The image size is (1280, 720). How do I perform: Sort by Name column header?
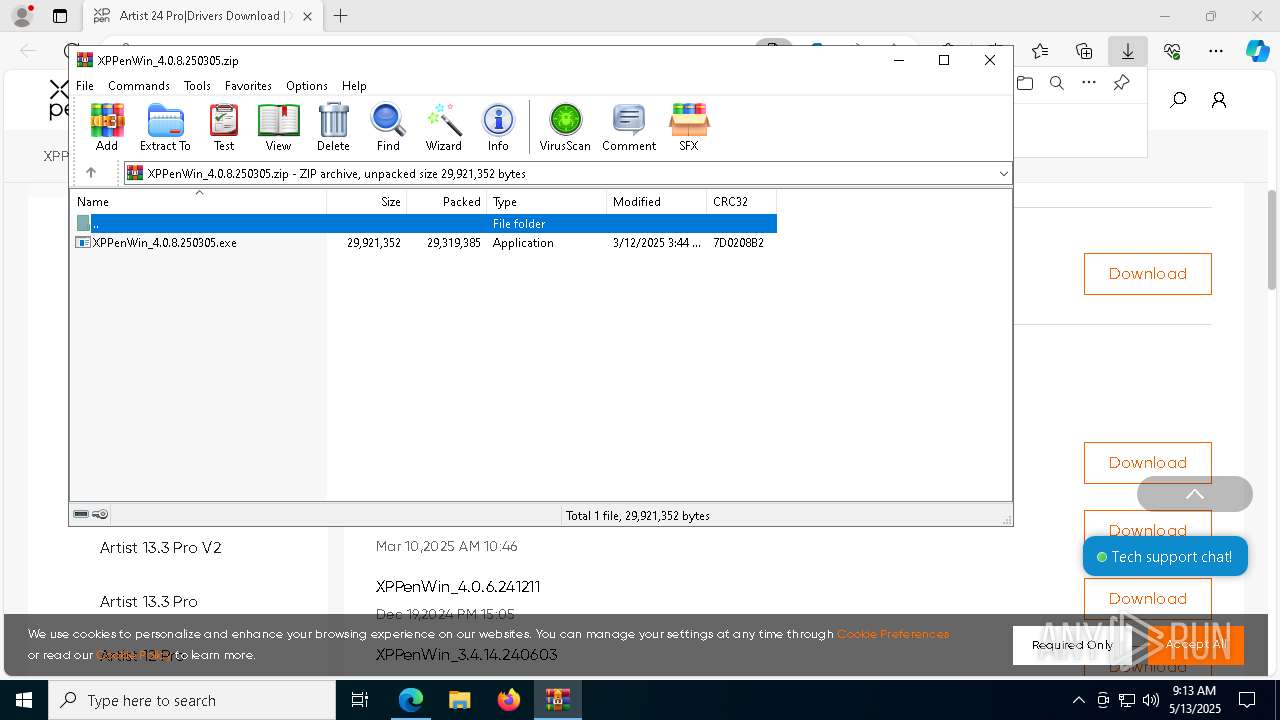pos(198,202)
